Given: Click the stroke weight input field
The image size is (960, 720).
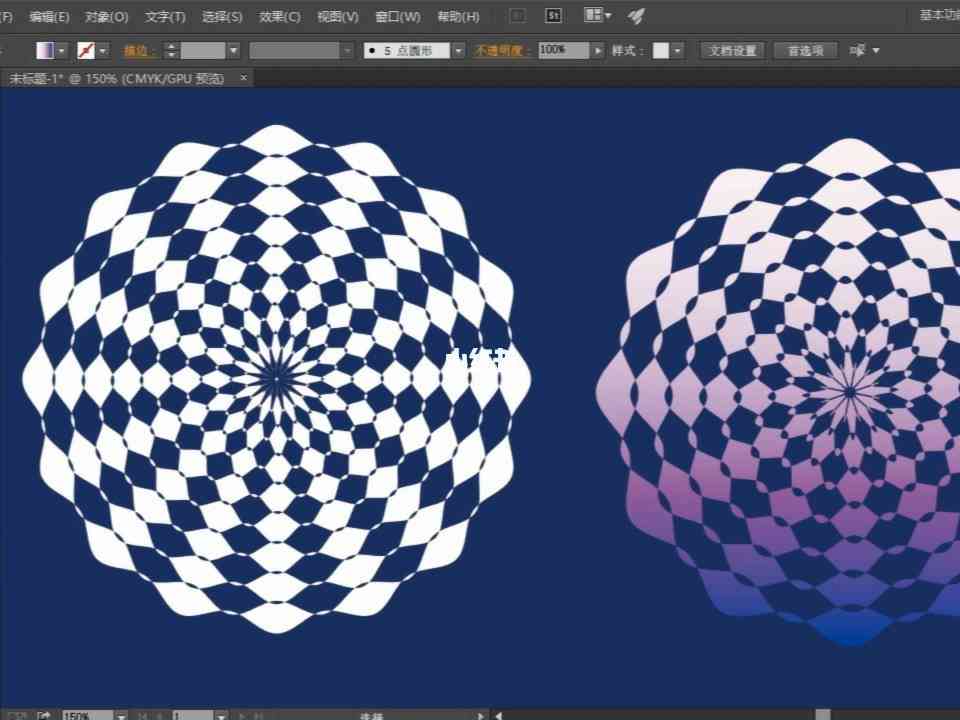Looking at the screenshot, I should pos(203,50).
